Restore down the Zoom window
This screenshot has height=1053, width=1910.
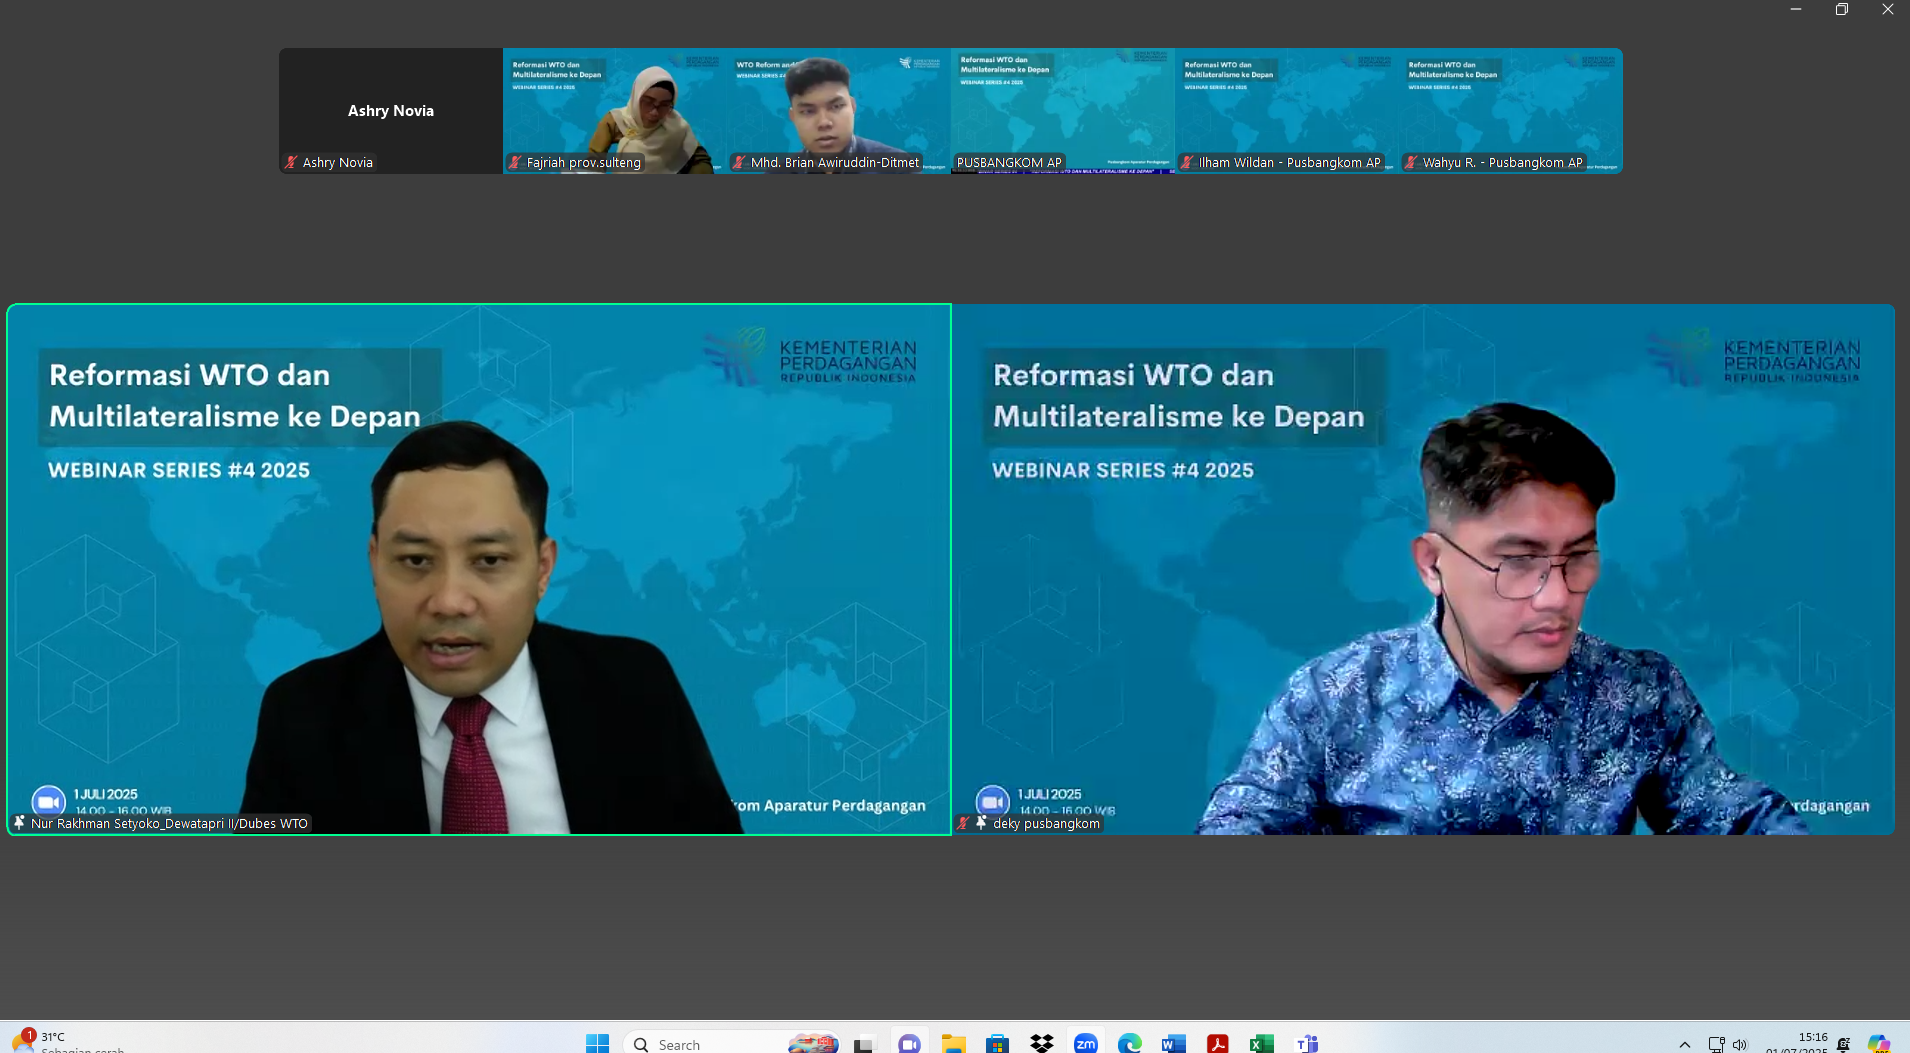[1842, 9]
